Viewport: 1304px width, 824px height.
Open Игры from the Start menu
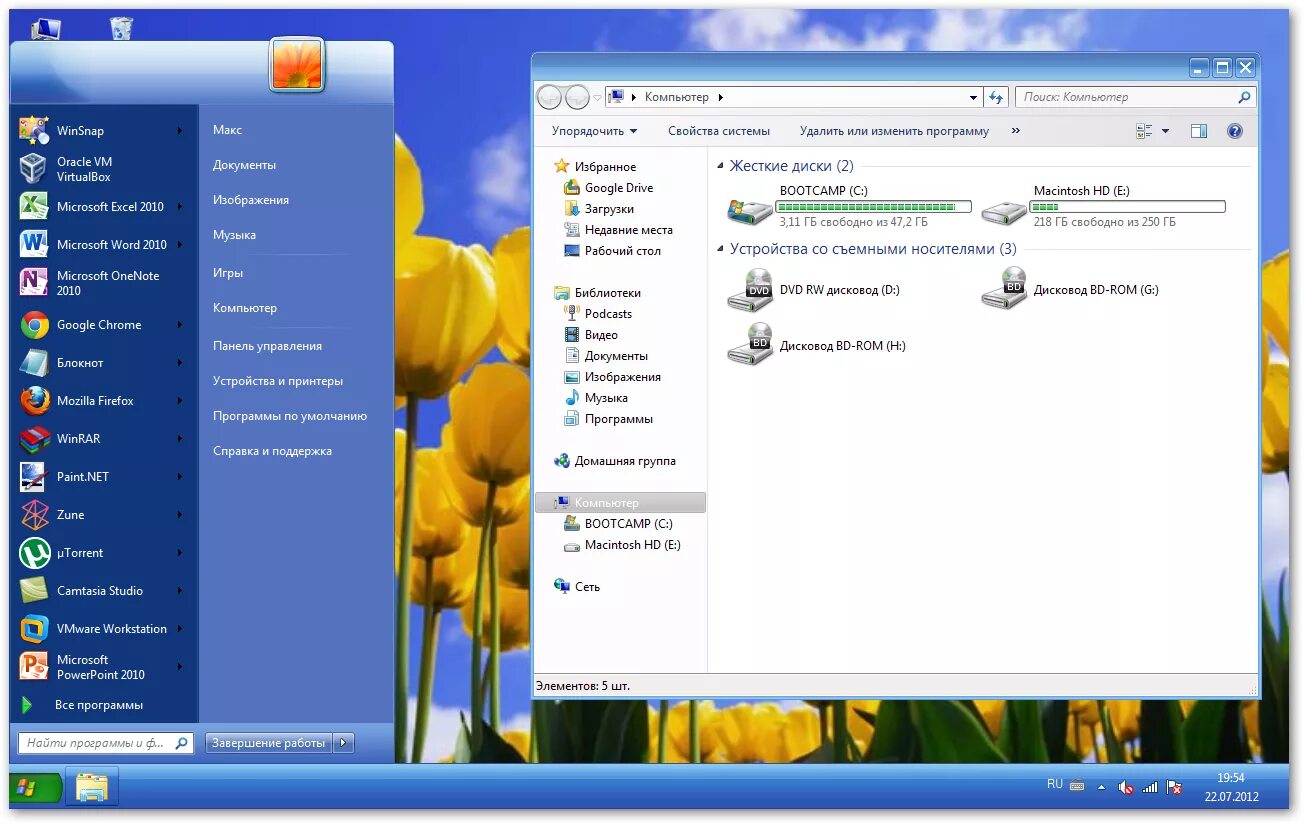pyautogui.click(x=228, y=273)
